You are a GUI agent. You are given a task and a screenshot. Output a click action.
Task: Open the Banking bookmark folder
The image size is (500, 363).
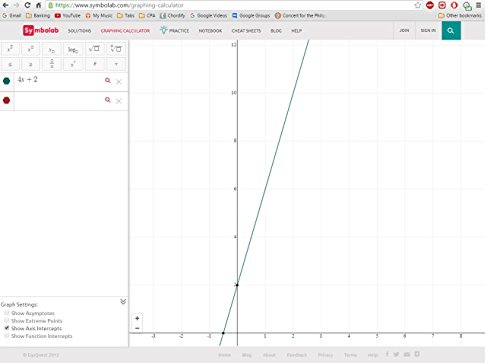pos(38,15)
